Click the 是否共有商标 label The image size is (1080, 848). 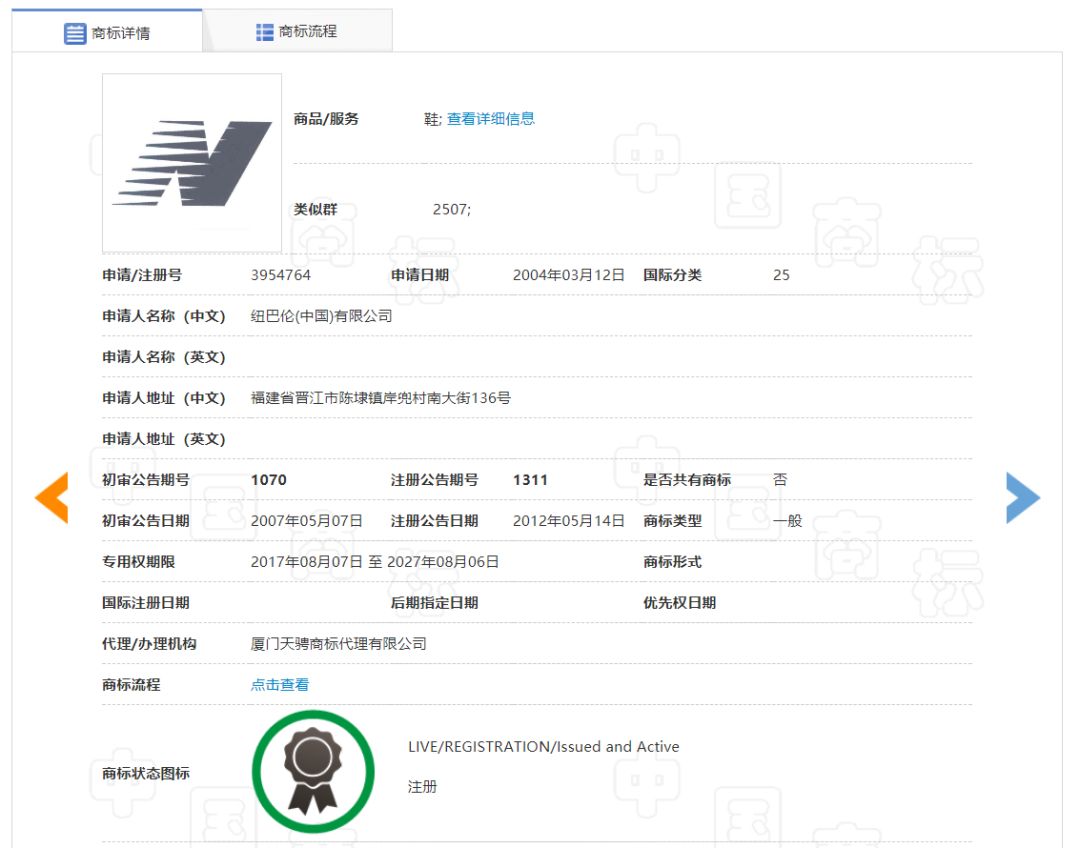tap(687, 480)
